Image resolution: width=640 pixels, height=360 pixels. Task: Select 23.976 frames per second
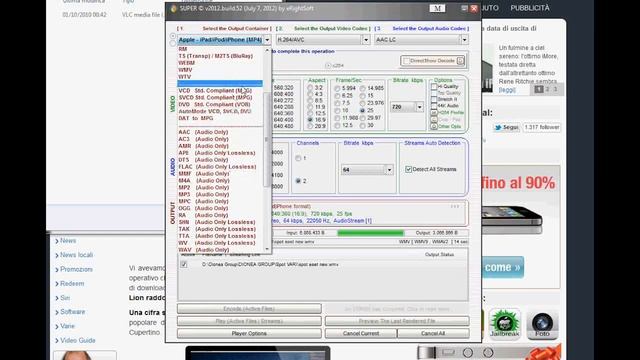tap(362, 103)
